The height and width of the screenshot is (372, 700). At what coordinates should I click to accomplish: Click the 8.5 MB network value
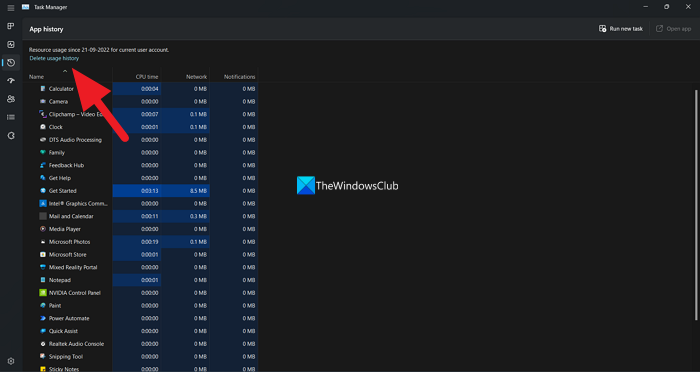185,191
